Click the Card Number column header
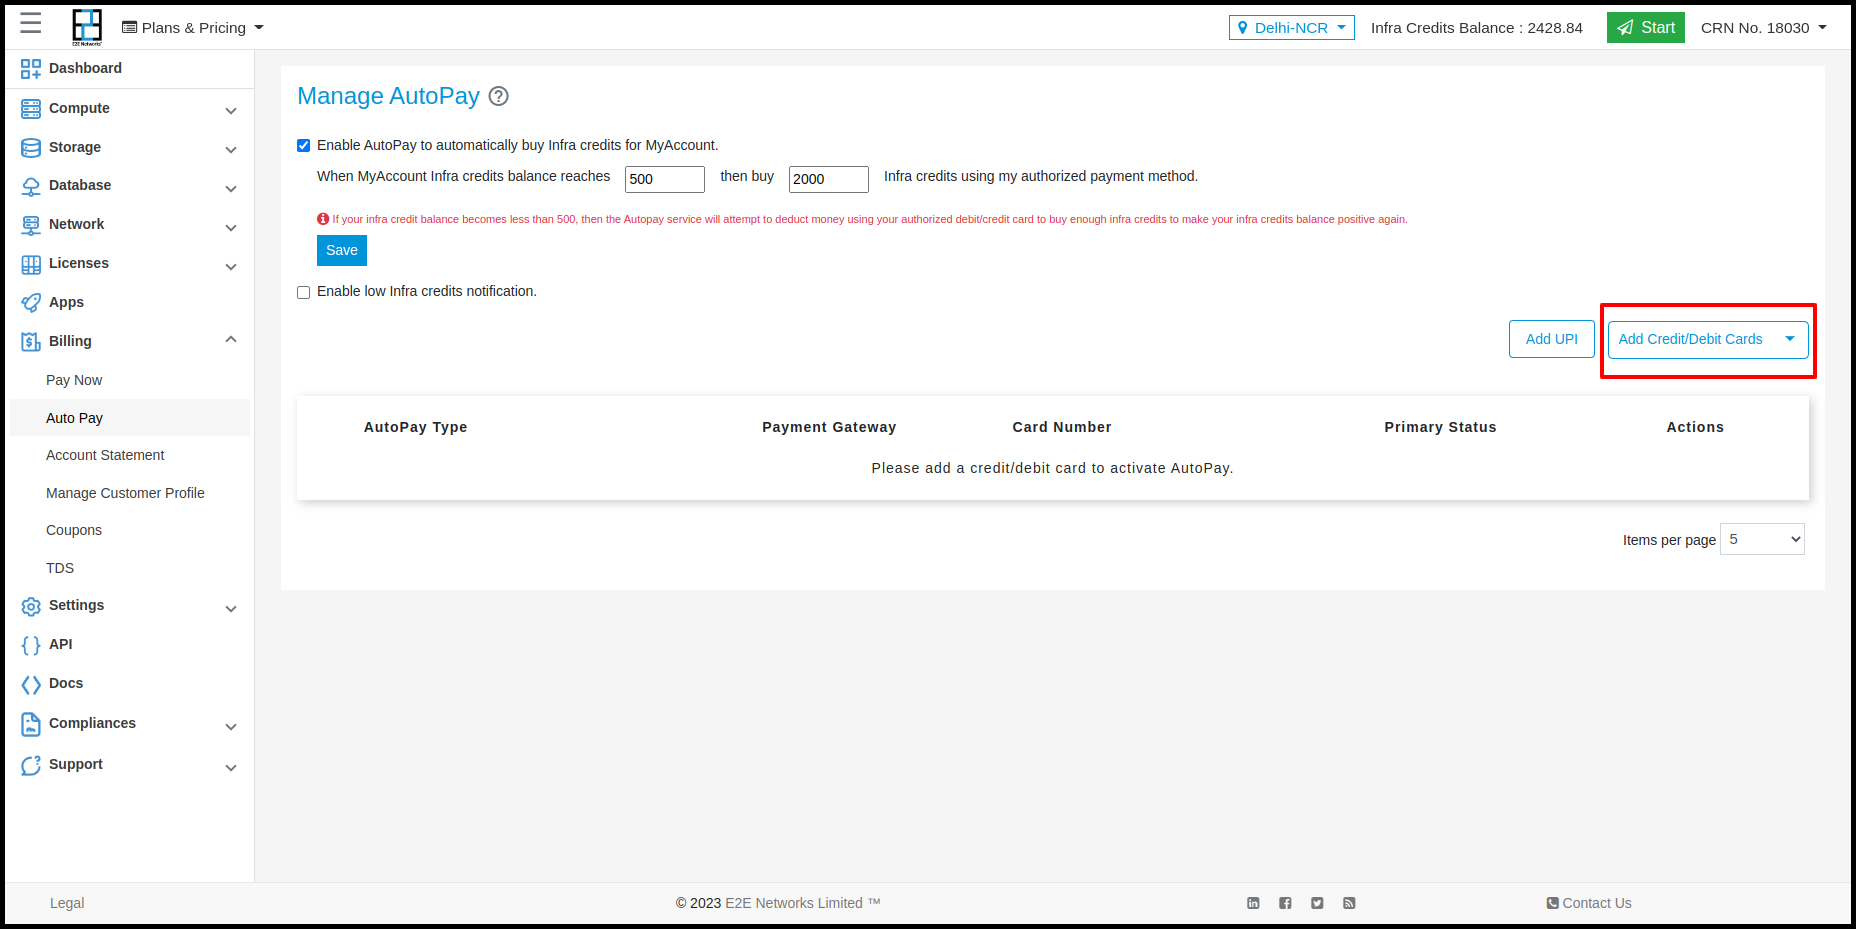The image size is (1856, 929). (x=1062, y=427)
